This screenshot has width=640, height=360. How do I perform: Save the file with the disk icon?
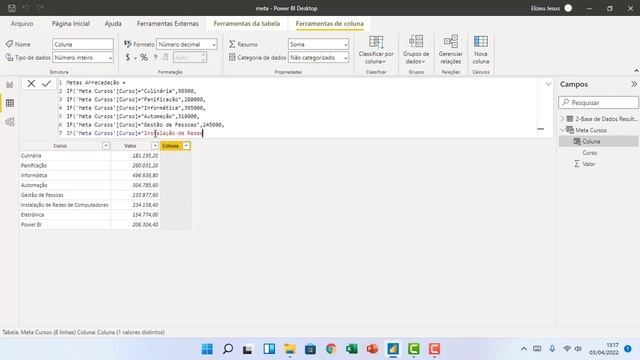click(12, 8)
